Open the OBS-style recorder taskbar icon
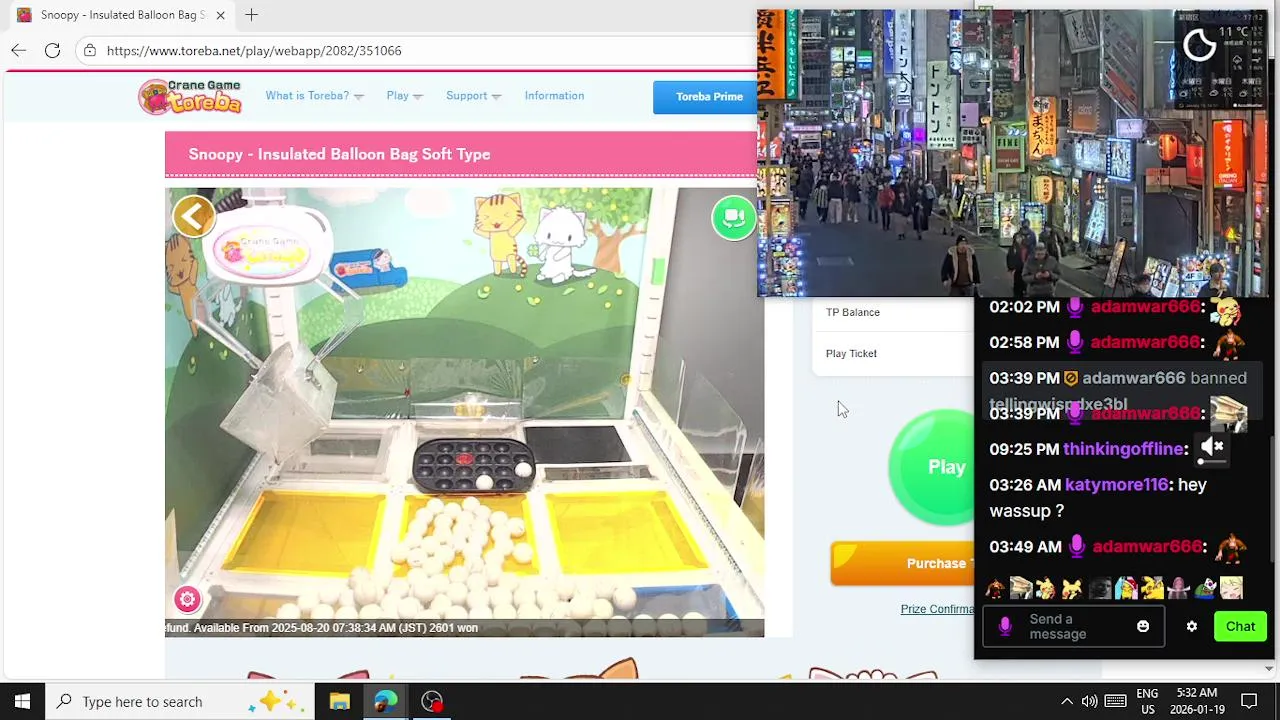 click(432, 701)
